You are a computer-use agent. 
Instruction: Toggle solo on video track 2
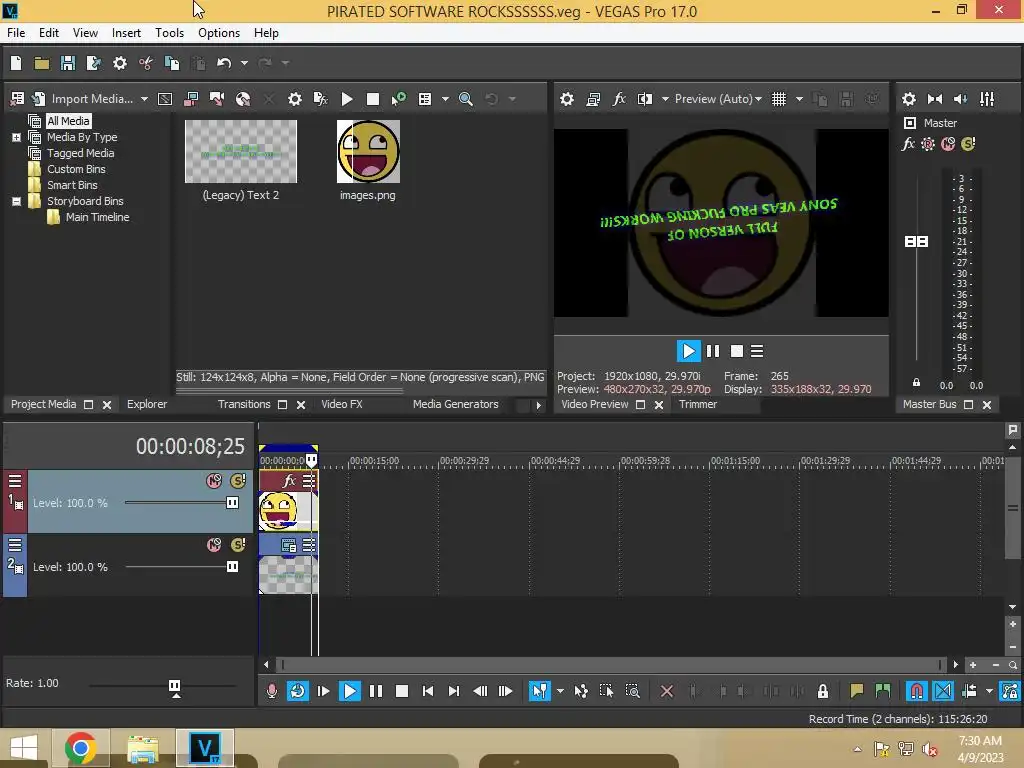238,545
